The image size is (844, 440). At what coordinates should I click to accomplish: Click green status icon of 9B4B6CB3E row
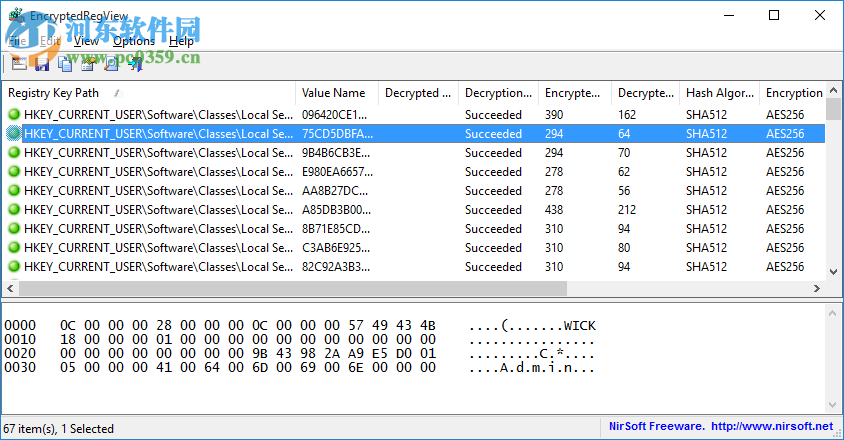14,152
